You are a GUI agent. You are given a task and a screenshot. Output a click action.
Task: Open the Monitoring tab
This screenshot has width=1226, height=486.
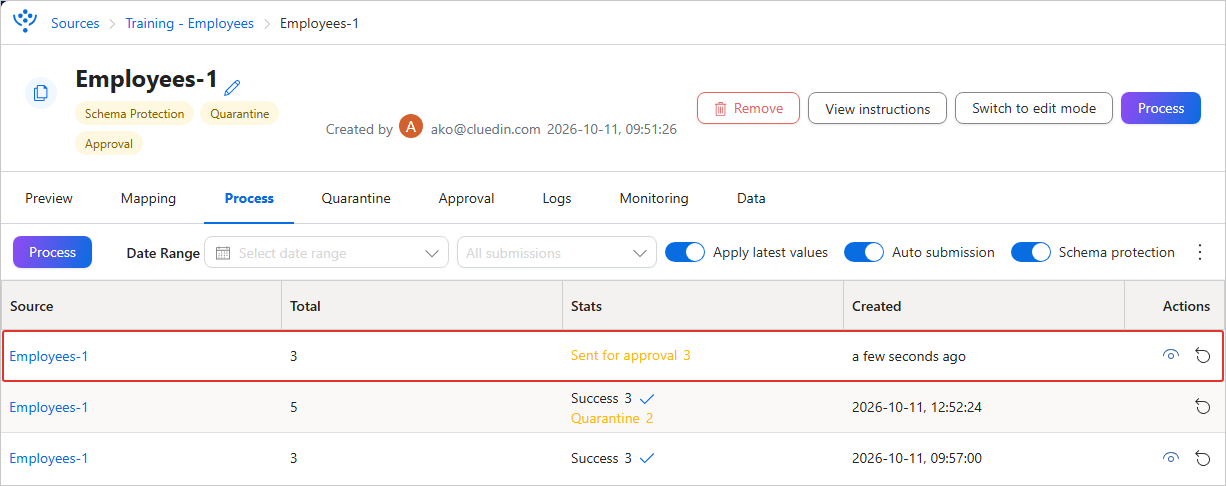tap(654, 198)
